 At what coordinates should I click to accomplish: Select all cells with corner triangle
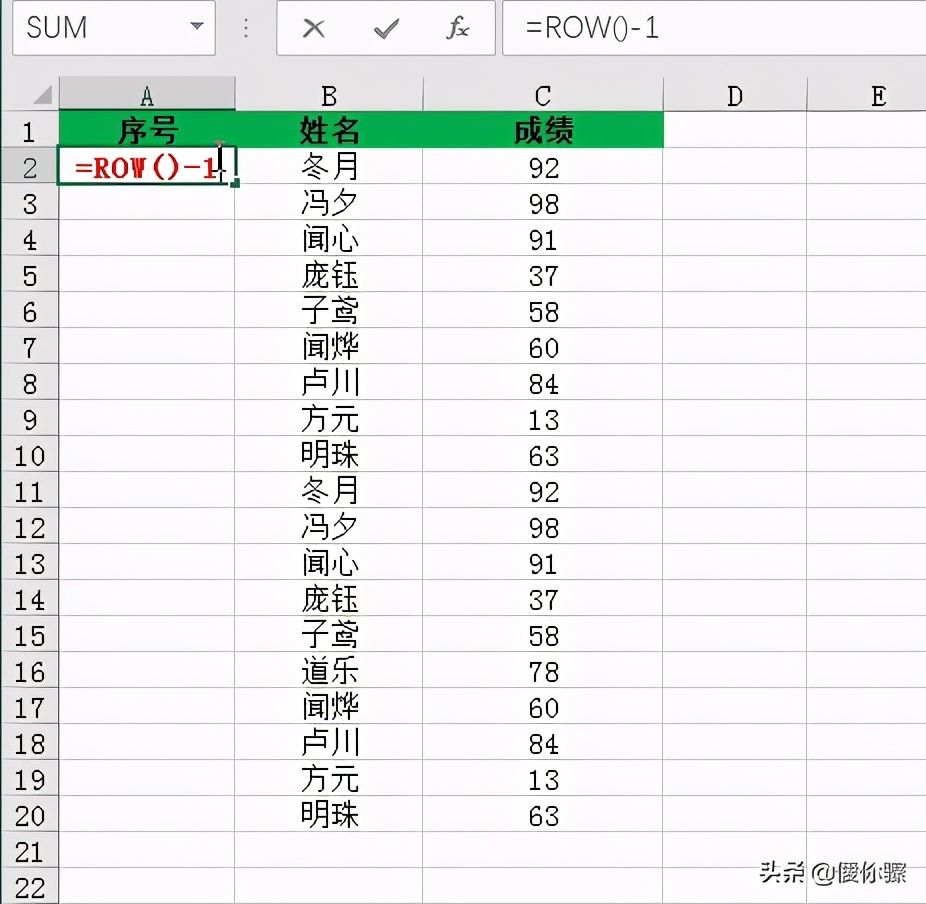(x=43, y=94)
